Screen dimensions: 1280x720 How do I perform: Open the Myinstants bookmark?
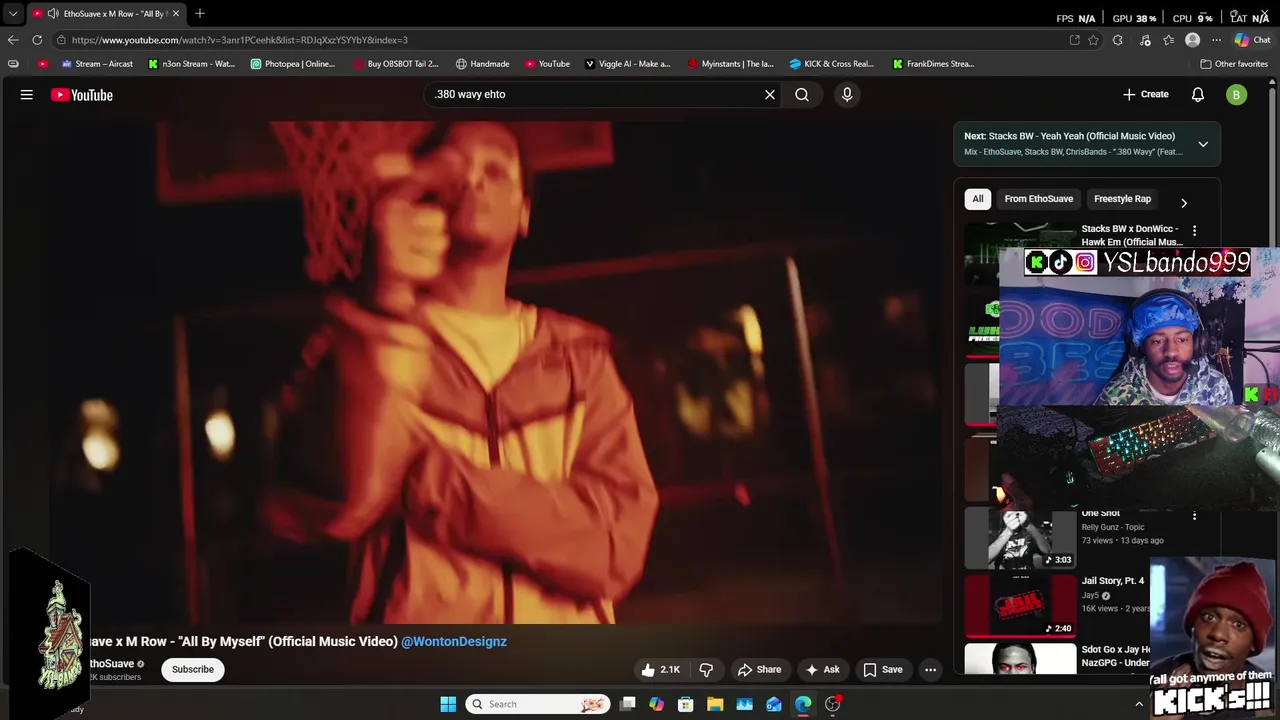730,64
